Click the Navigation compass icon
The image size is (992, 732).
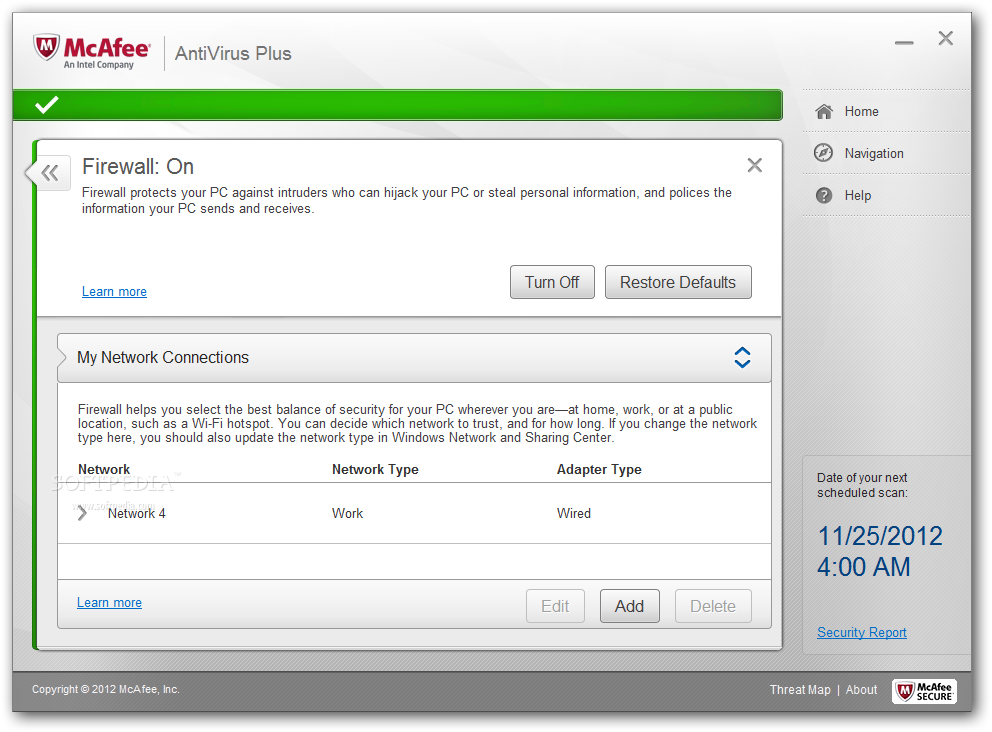coord(823,153)
